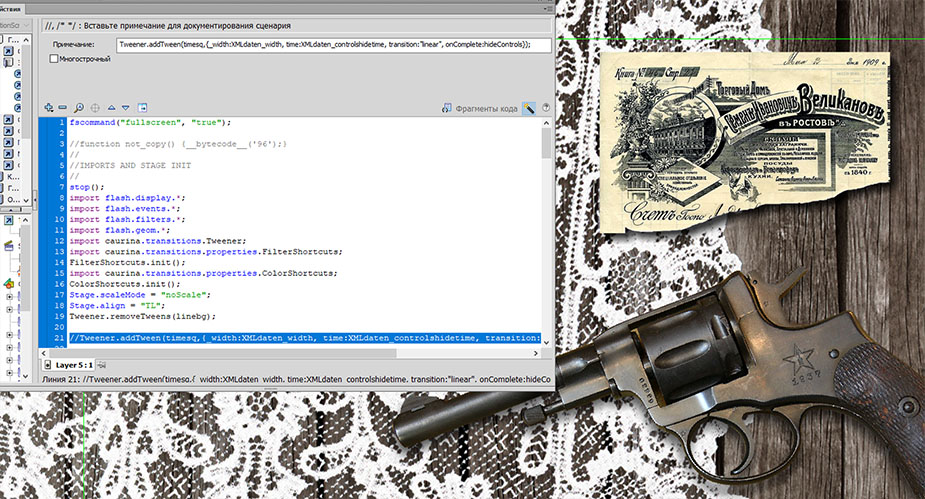
Task: Expand the first plus node in the script navigator
Action: 10,297
